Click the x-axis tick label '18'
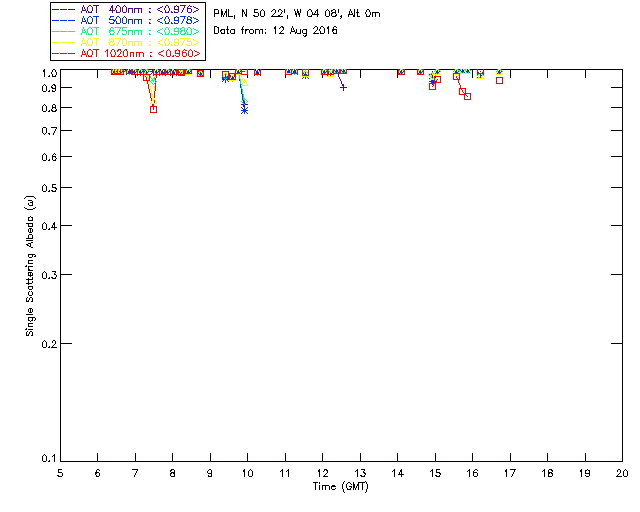The height and width of the screenshot is (512, 640). point(547,473)
